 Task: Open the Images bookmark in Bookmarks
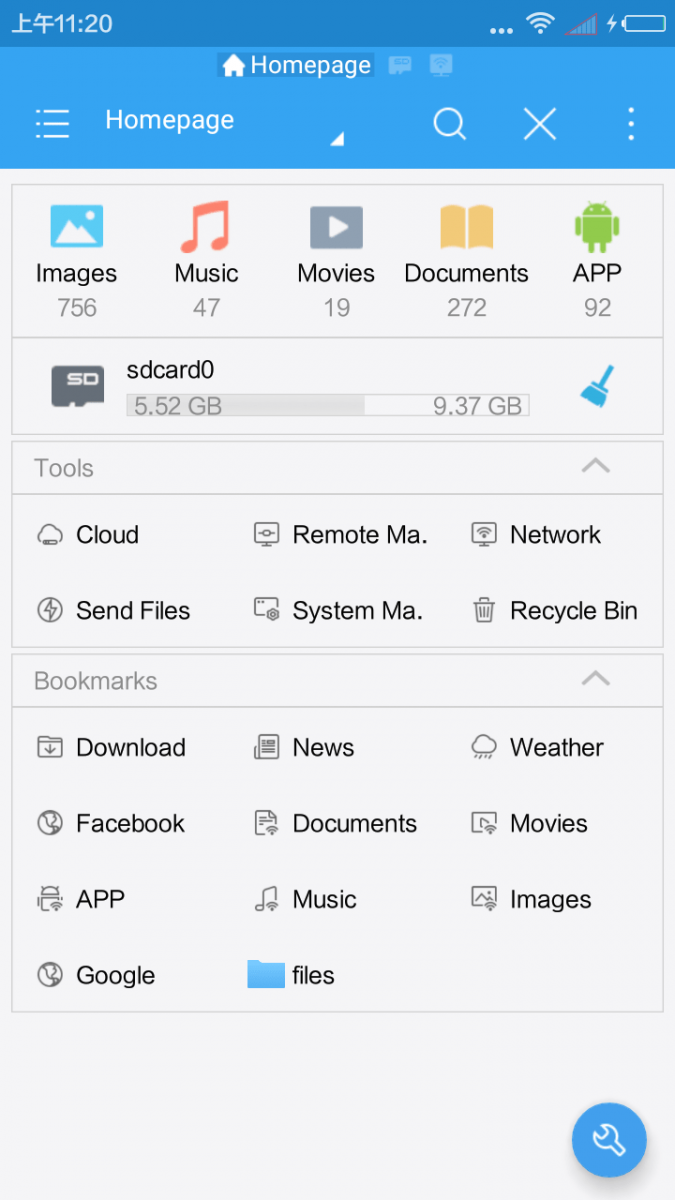(x=531, y=899)
